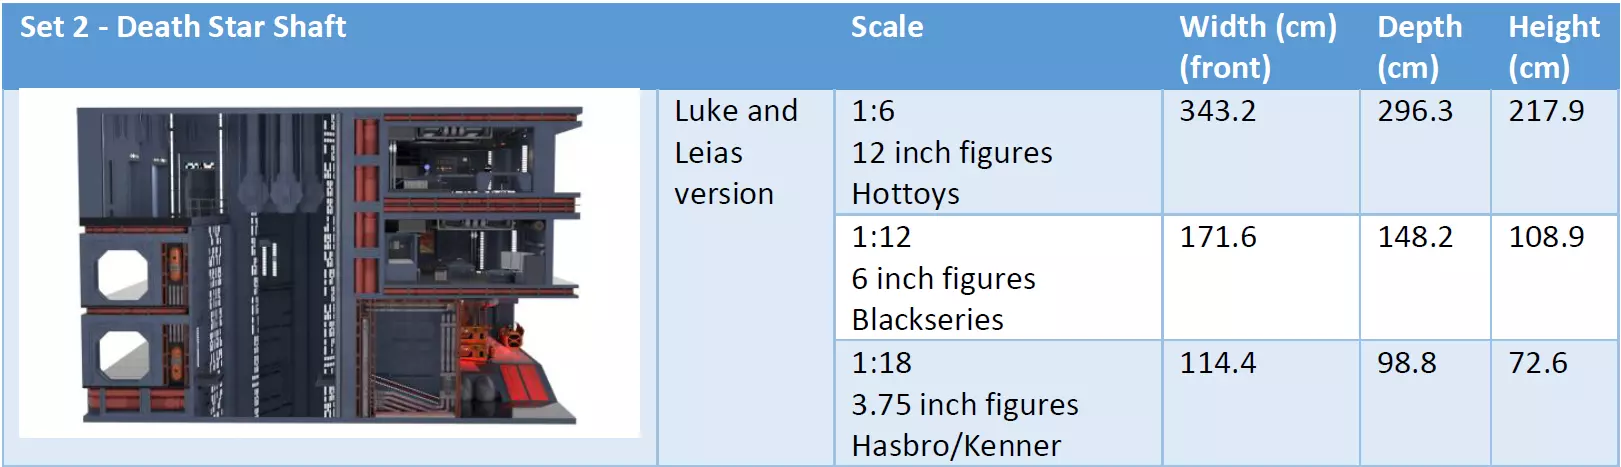Select the 'Height (cm)' column header
This screenshot has height=467, width=1621.
click(x=1553, y=47)
